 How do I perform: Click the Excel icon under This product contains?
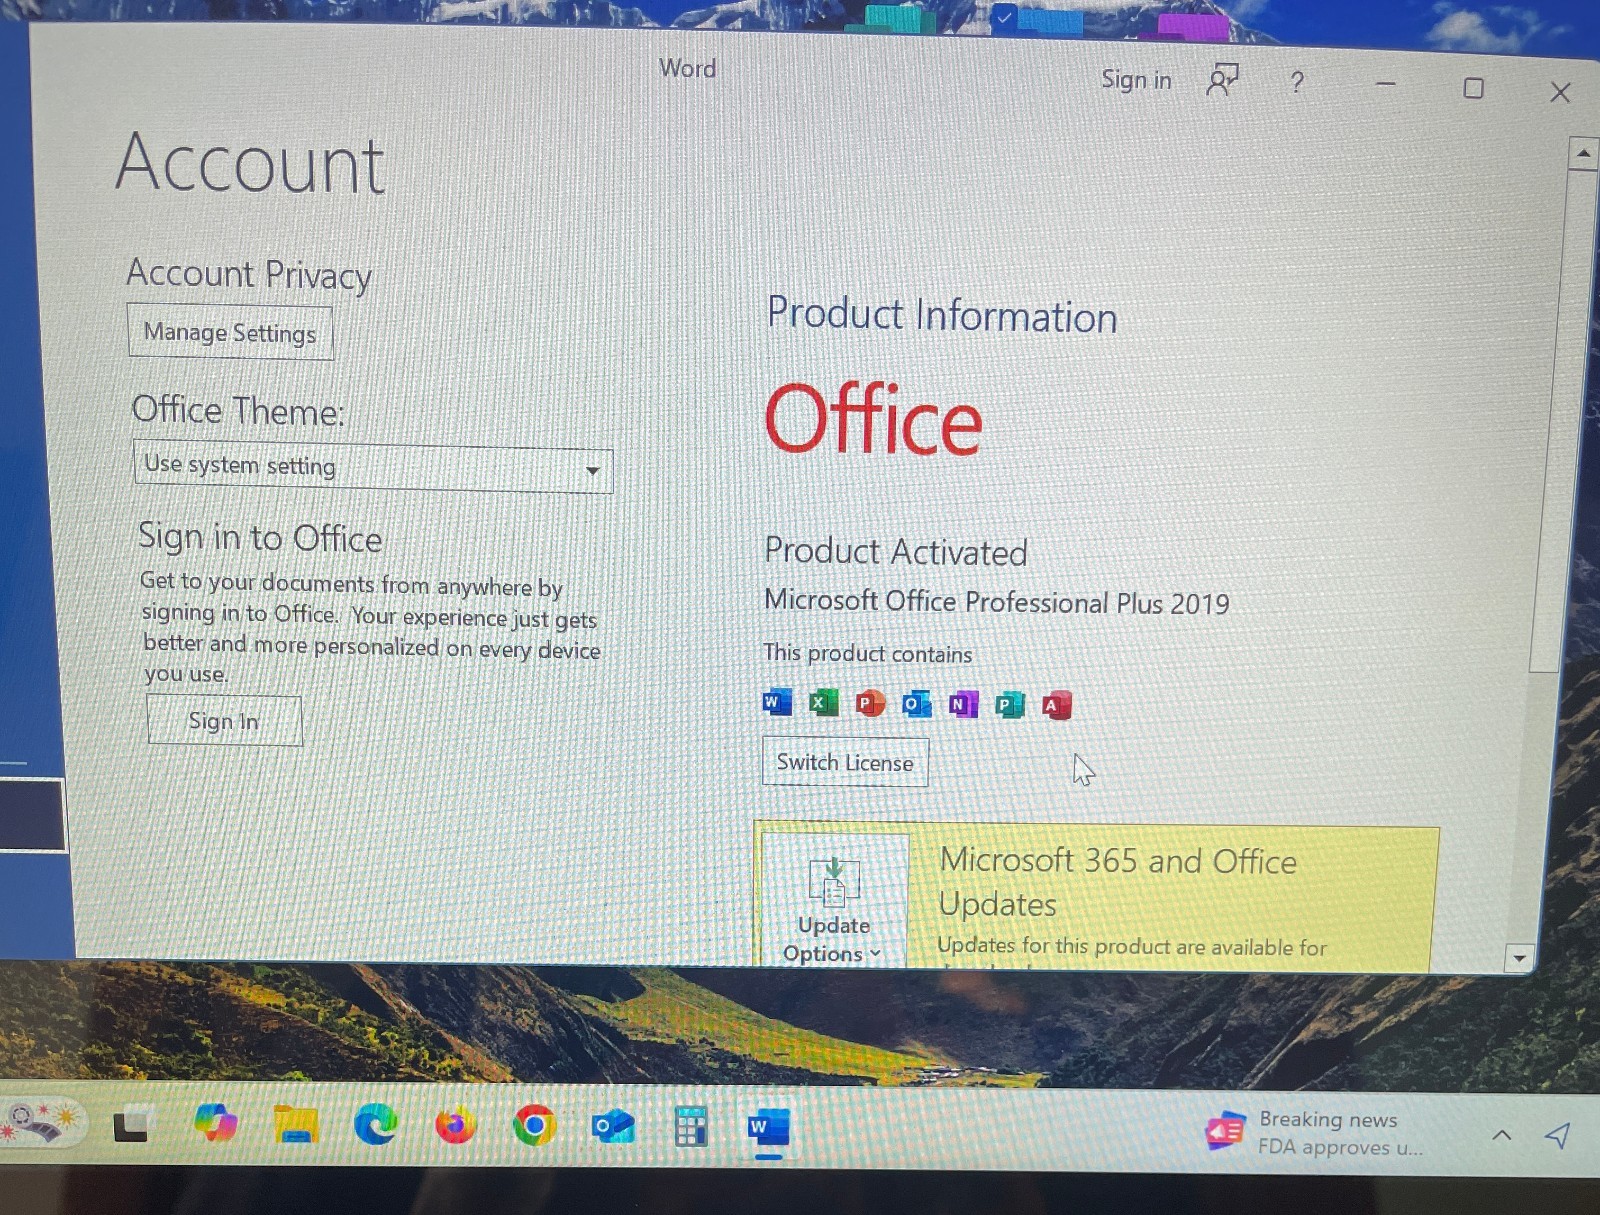(823, 703)
